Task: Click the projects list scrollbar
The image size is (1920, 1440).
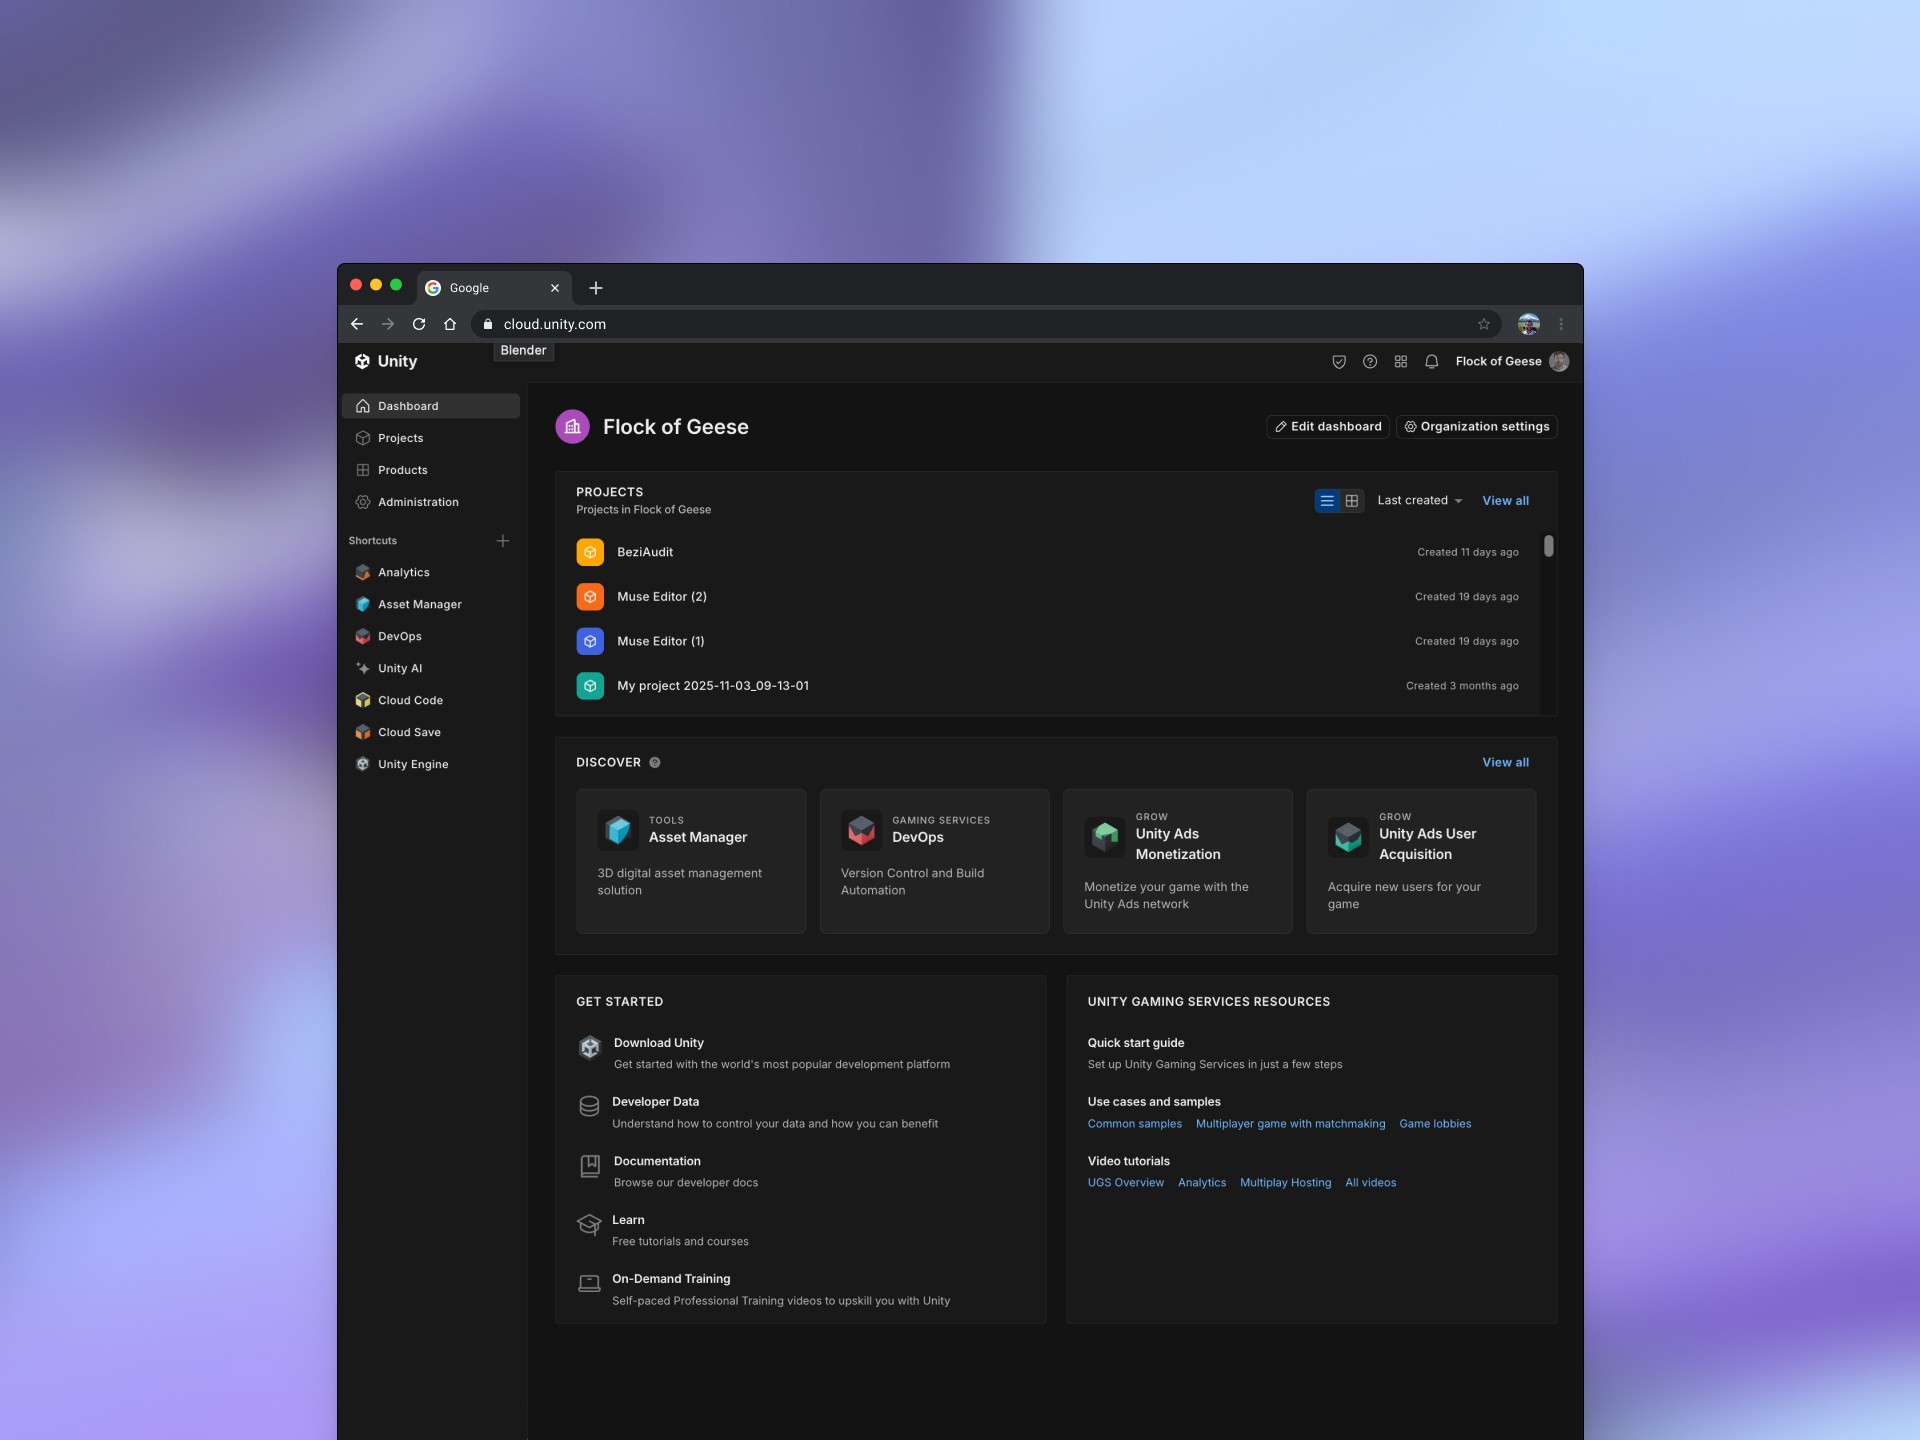Action: click(1548, 546)
